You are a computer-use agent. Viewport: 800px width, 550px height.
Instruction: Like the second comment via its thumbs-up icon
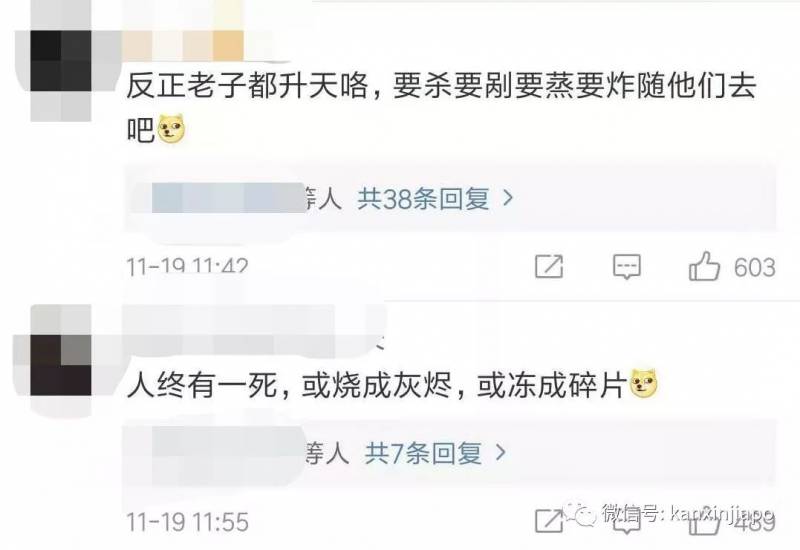pyautogui.click(x=704, y=522)
